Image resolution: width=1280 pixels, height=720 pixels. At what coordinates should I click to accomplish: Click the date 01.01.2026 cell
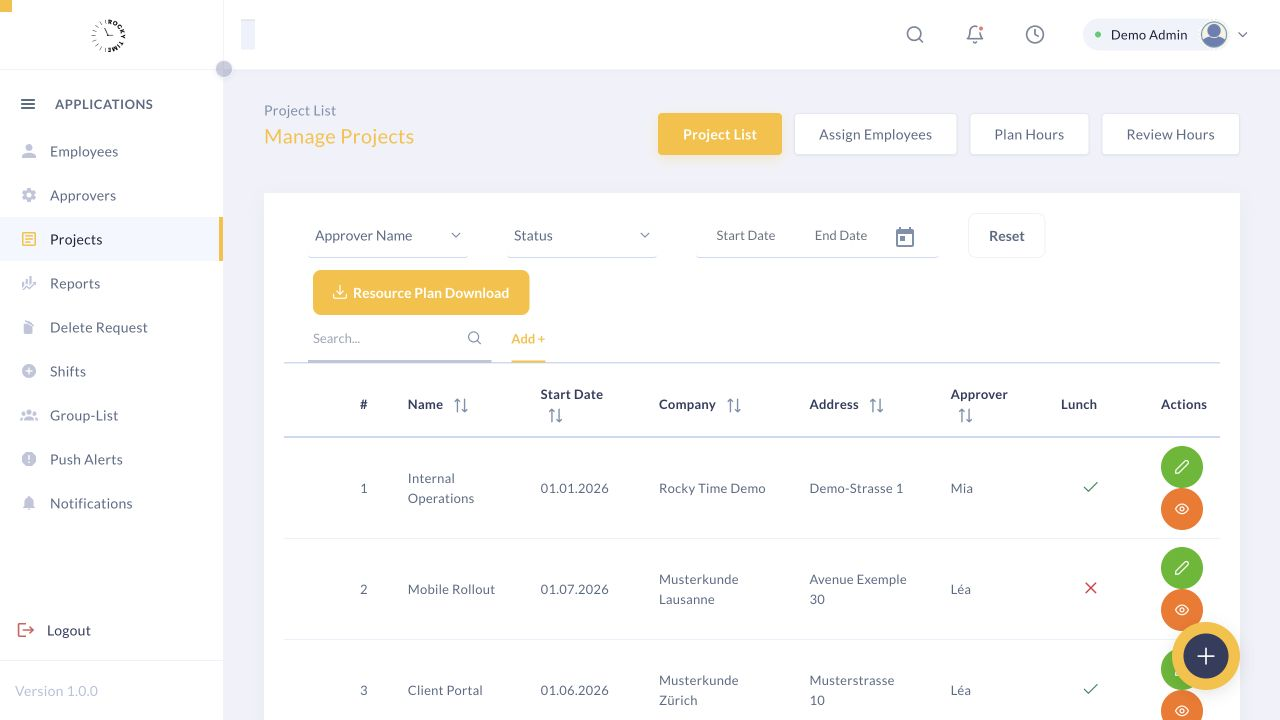click(575, 488)
